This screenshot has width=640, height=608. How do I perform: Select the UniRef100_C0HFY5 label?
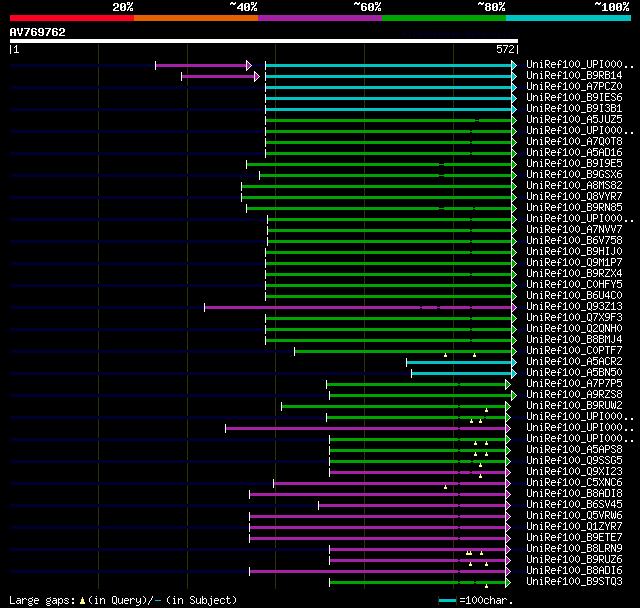tap(574, 285)
